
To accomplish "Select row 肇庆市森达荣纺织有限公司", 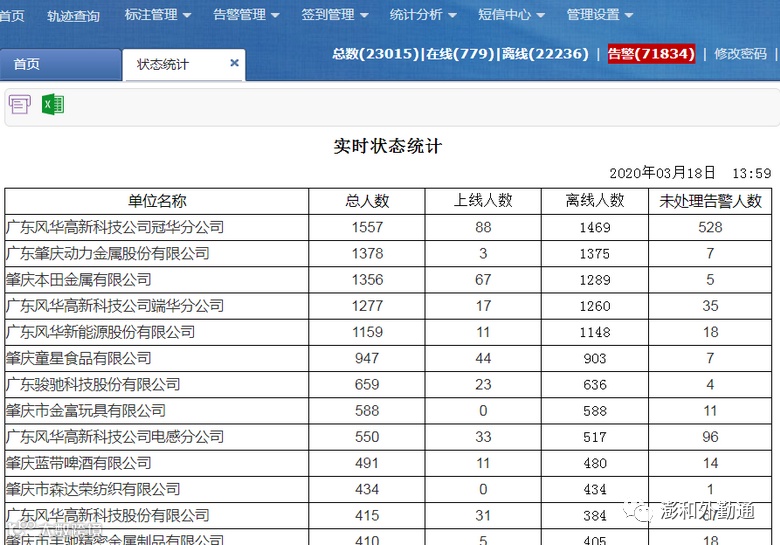I will point(388,489).
